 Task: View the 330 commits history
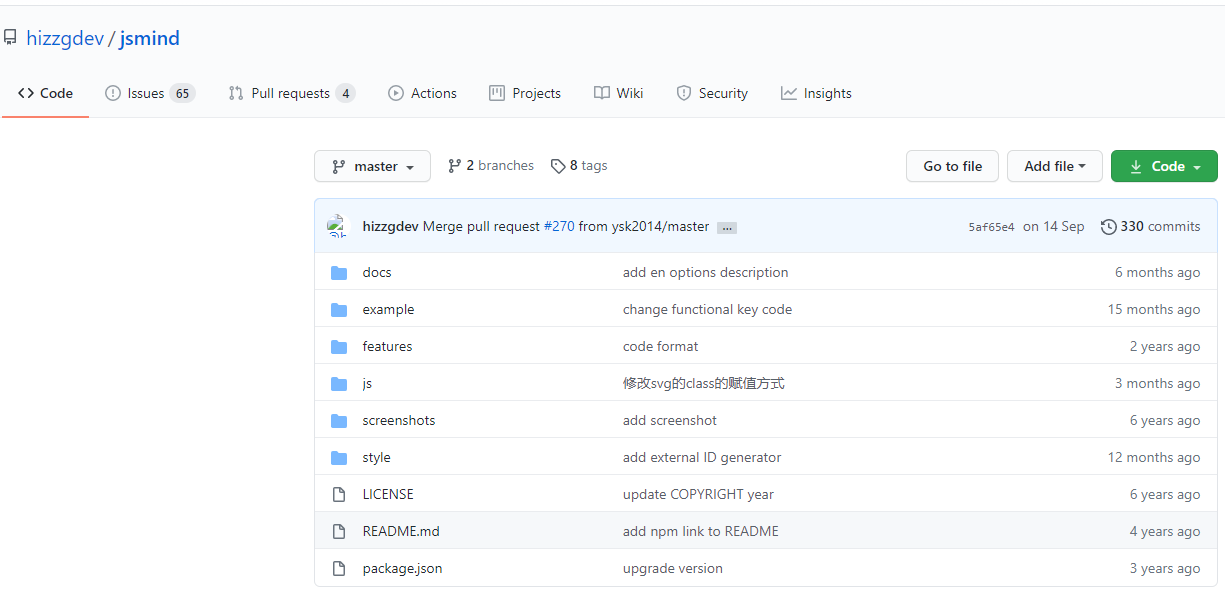click(x=1150, y=226)
